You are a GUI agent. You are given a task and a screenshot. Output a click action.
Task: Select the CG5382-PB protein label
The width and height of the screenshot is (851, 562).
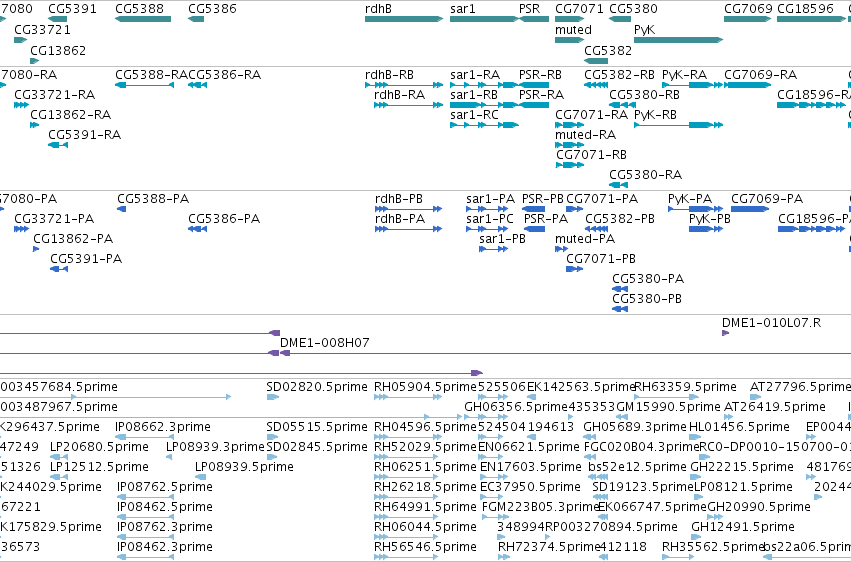point(620,219)
